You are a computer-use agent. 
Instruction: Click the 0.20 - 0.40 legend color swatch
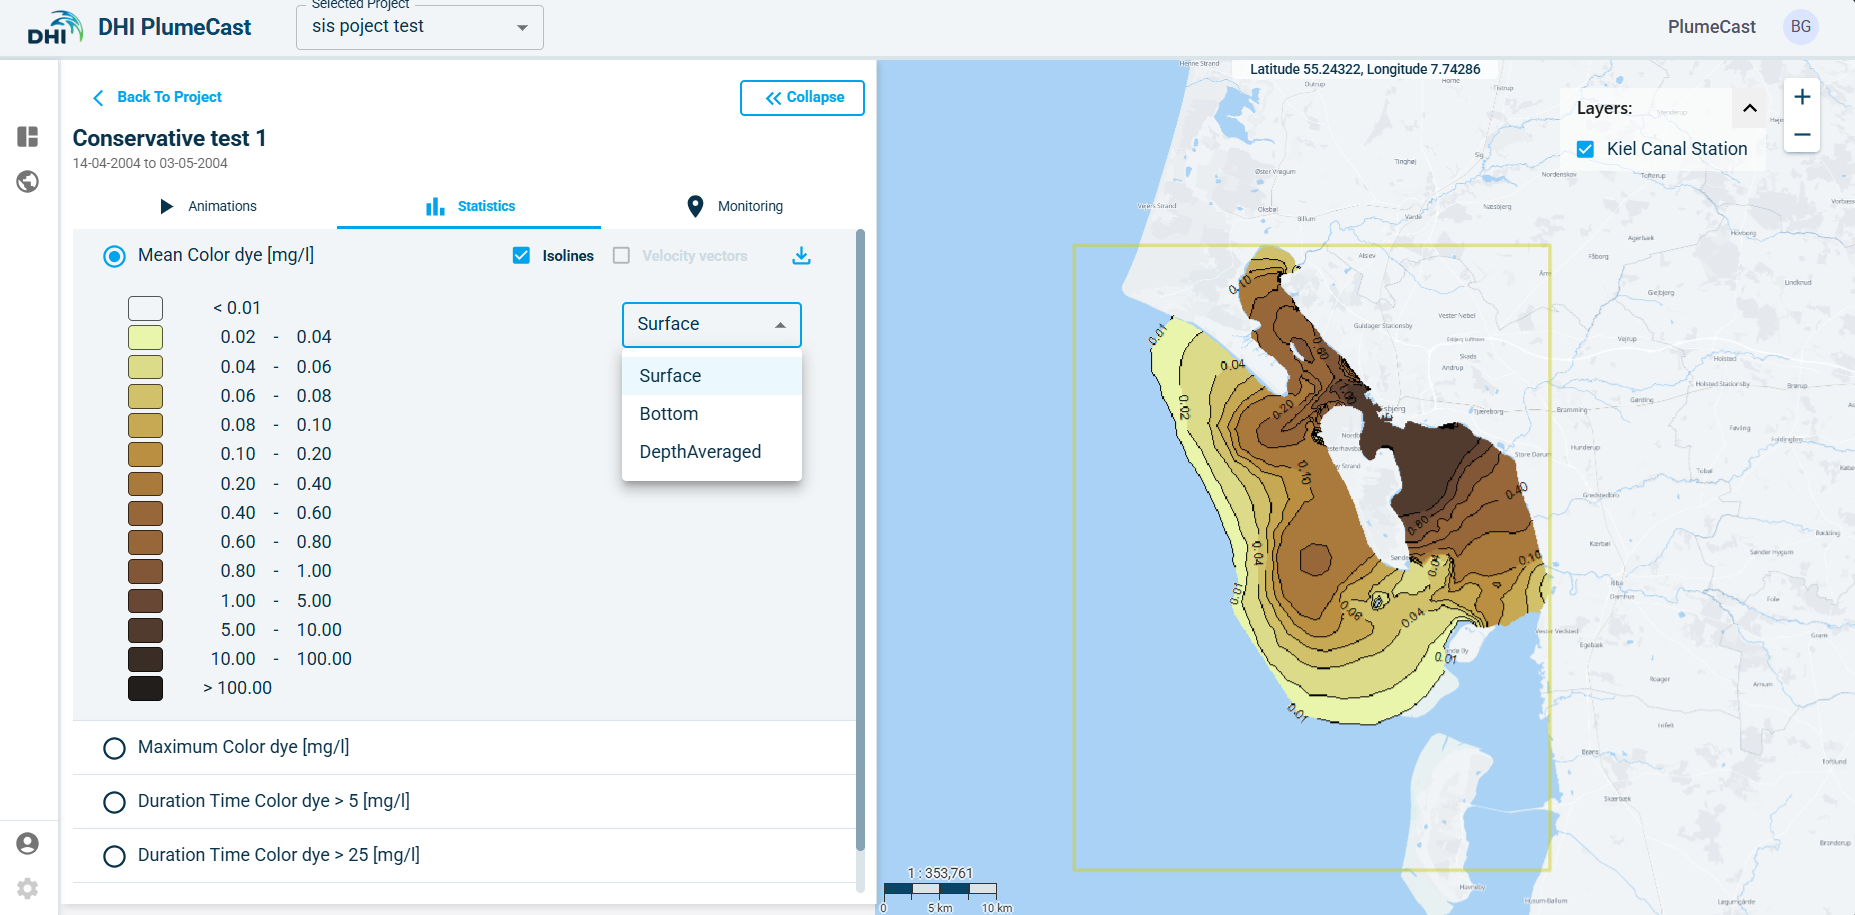tap(145, 484)
